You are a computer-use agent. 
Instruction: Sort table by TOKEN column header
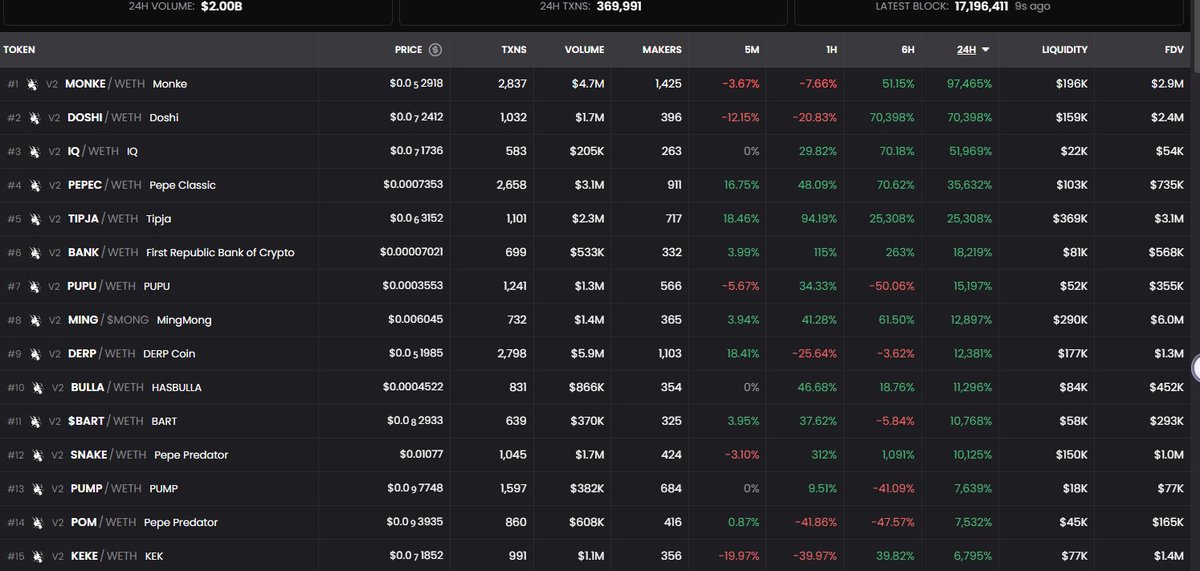(x=19, y=49)
